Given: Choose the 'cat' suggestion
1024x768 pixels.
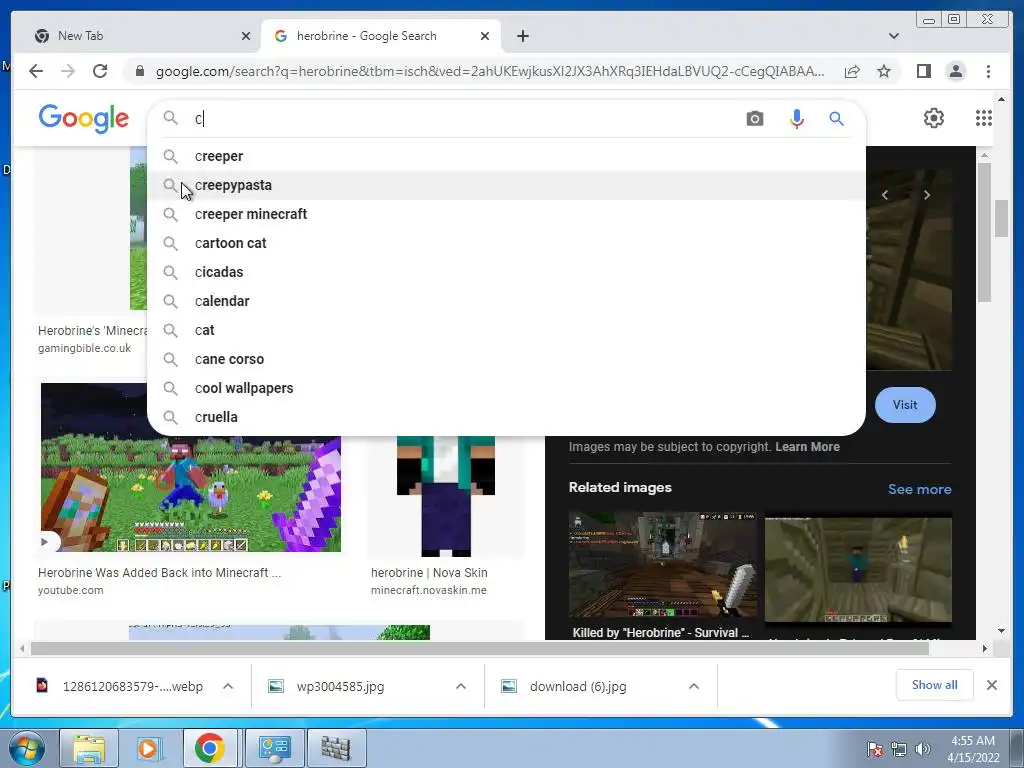Looking at the screenshot, I should click(x=506, y=330).
